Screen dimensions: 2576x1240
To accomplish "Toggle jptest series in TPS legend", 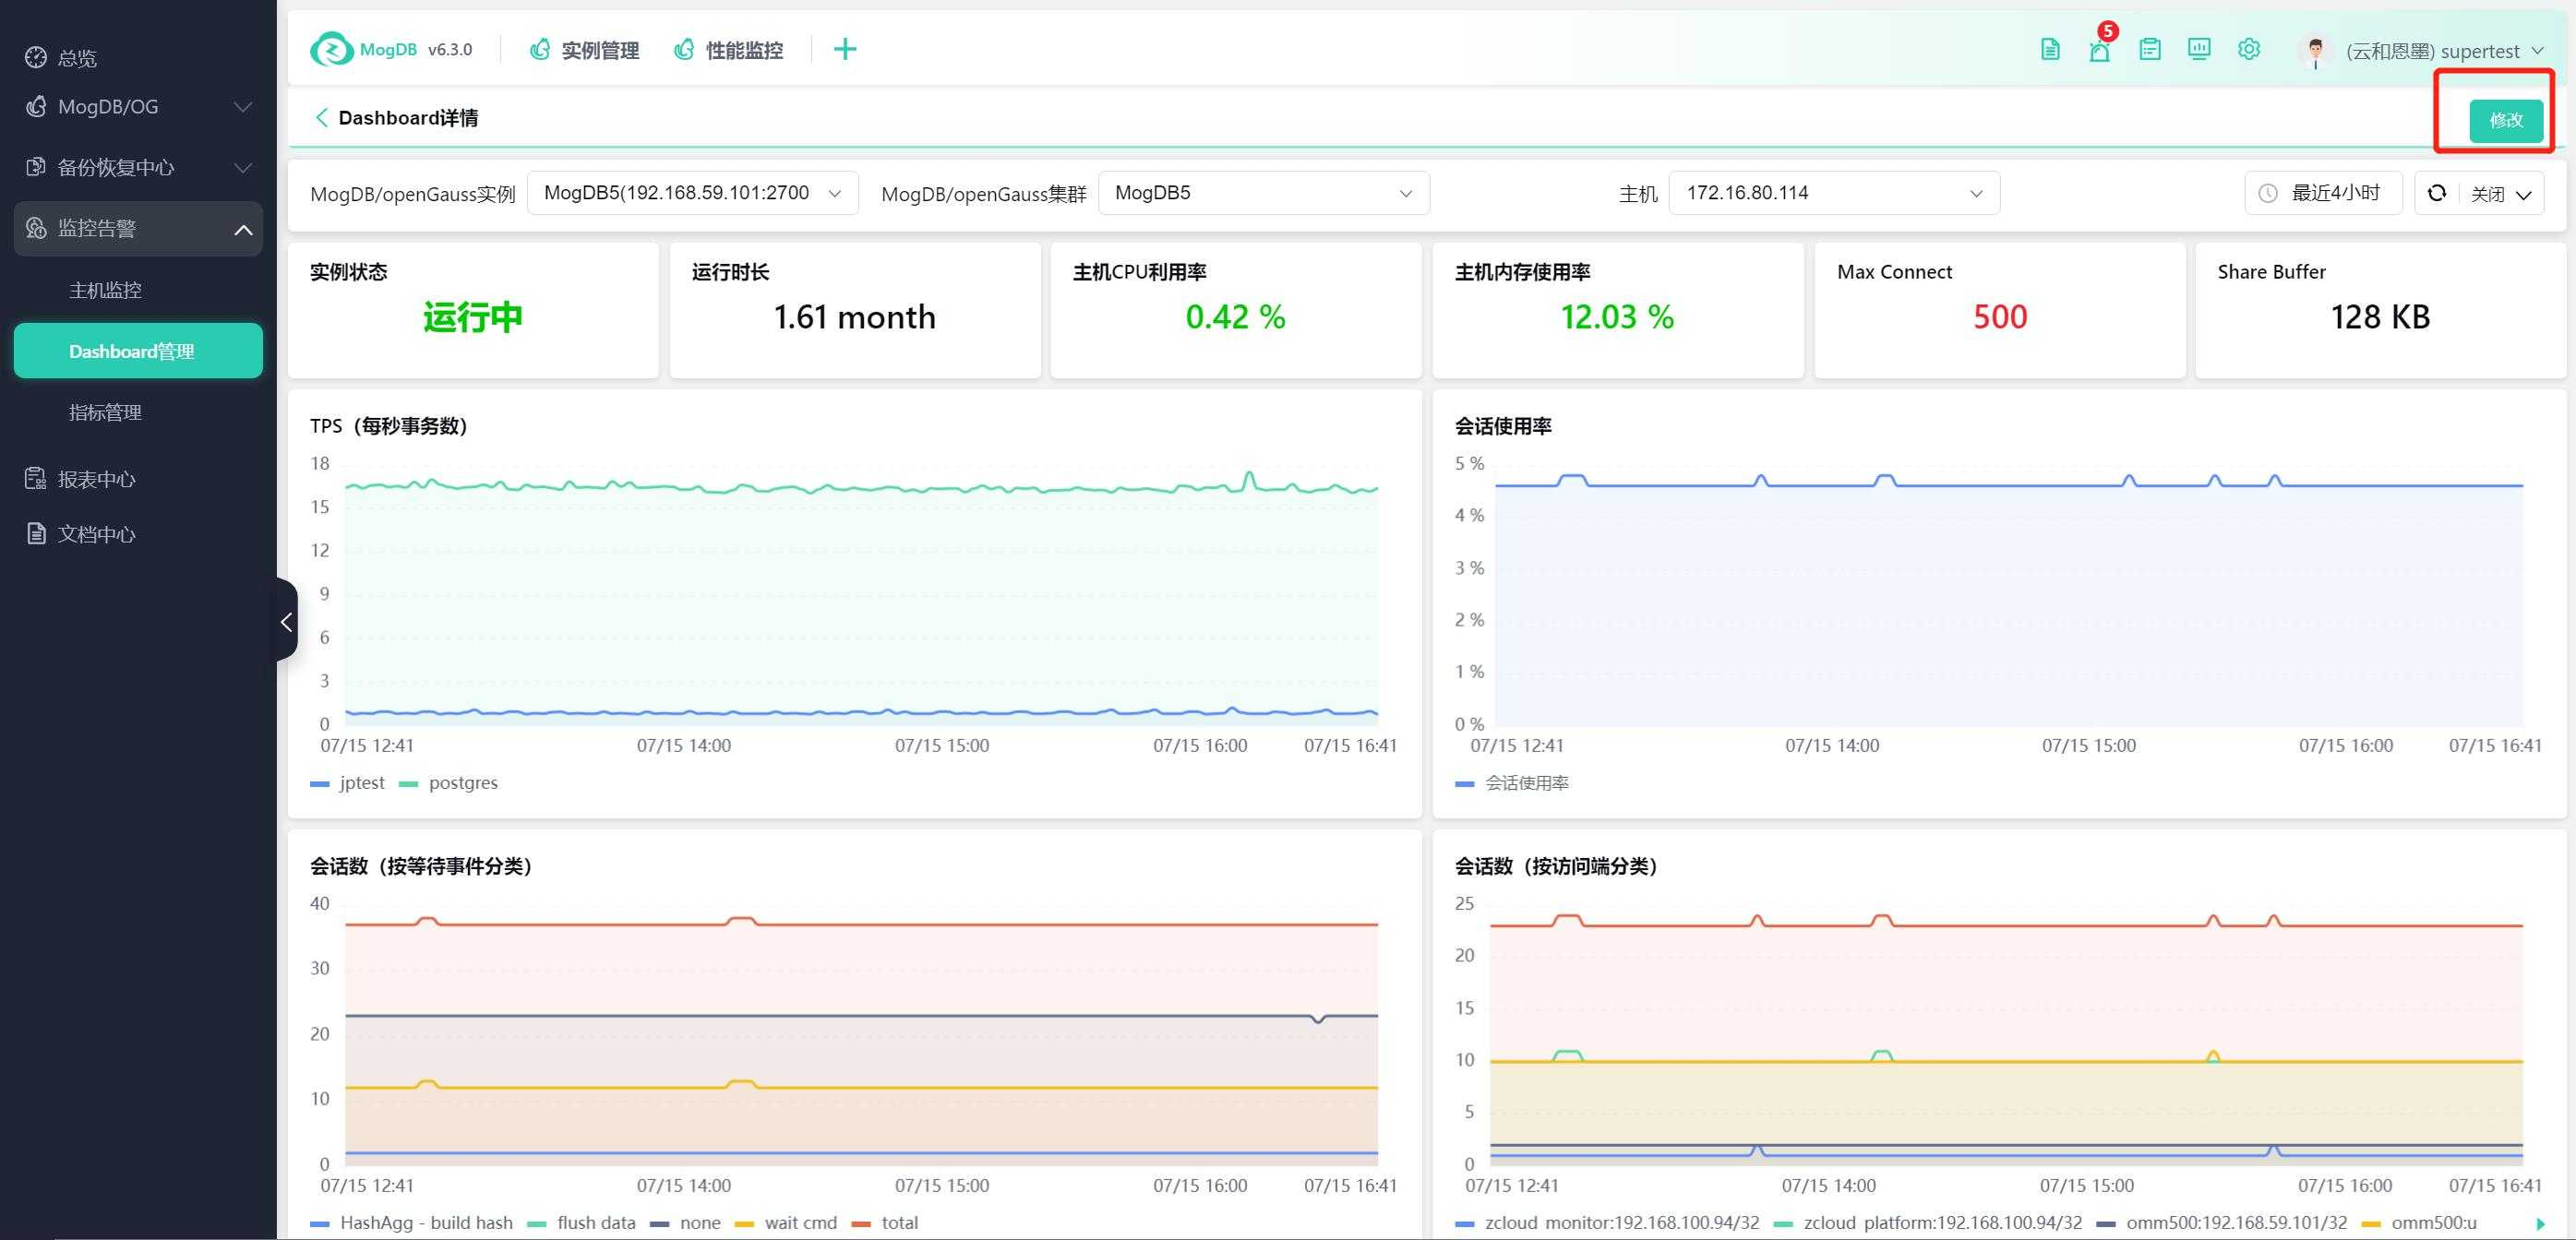I will (x=348, y=783).
